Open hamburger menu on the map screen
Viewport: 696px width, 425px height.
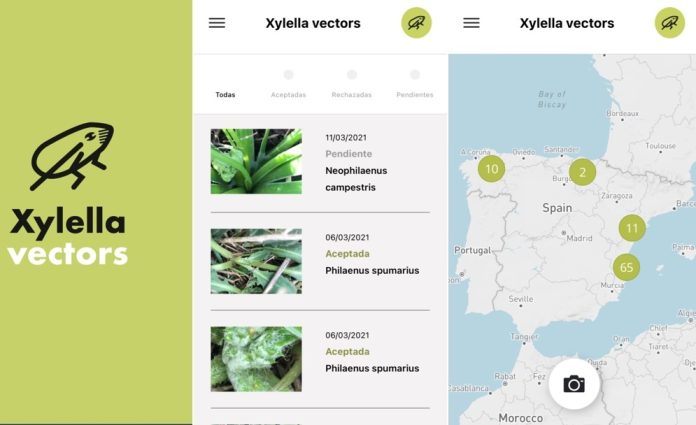(x=472, y=23)
